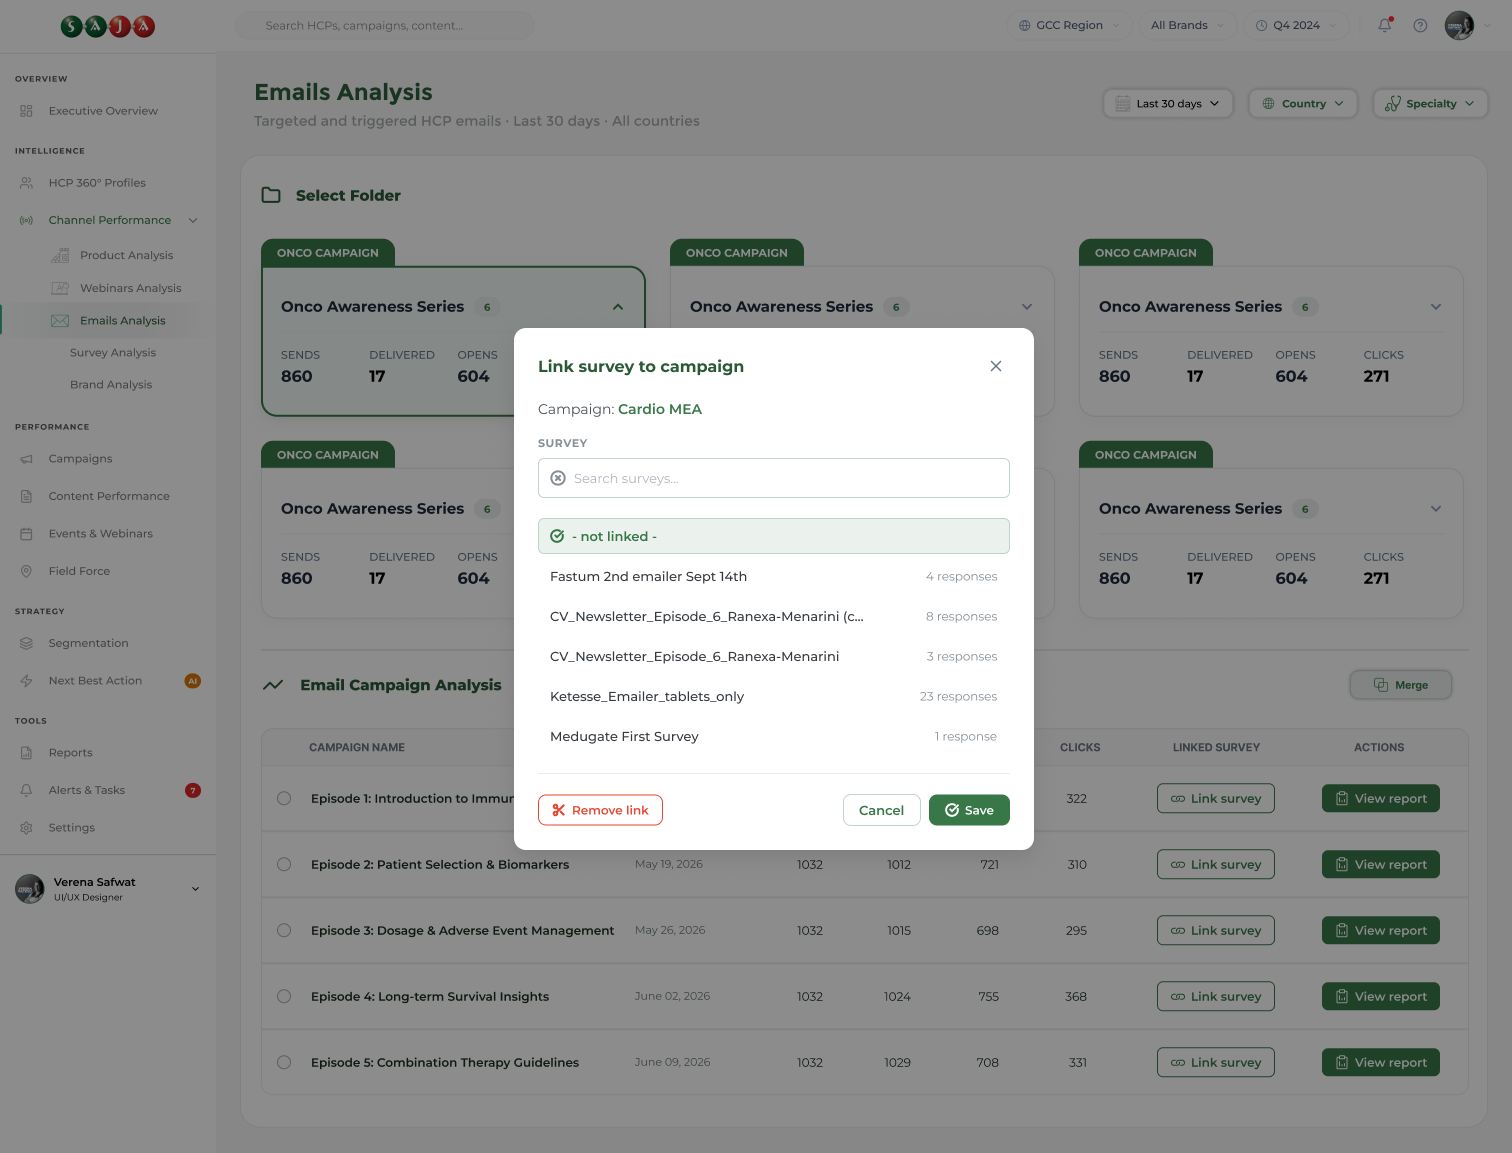Collapse Channel Performance menu chevron
The height and width of the screenshot is (1153, 1512).
pos(193,221)
